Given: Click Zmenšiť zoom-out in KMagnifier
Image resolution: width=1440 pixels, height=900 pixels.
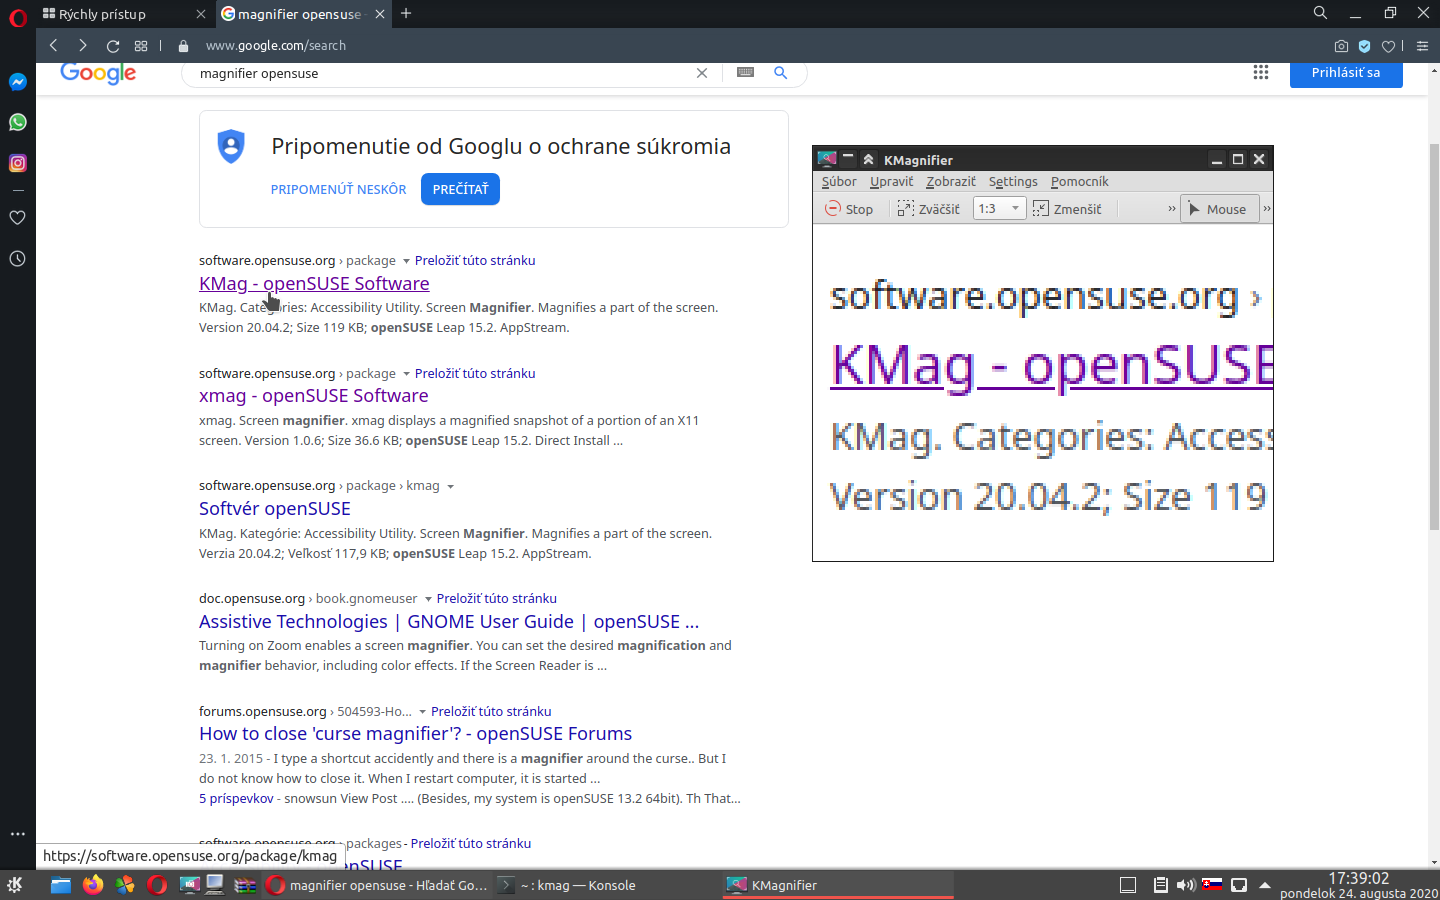Looking at the screenshot, I should (1067, 209).
